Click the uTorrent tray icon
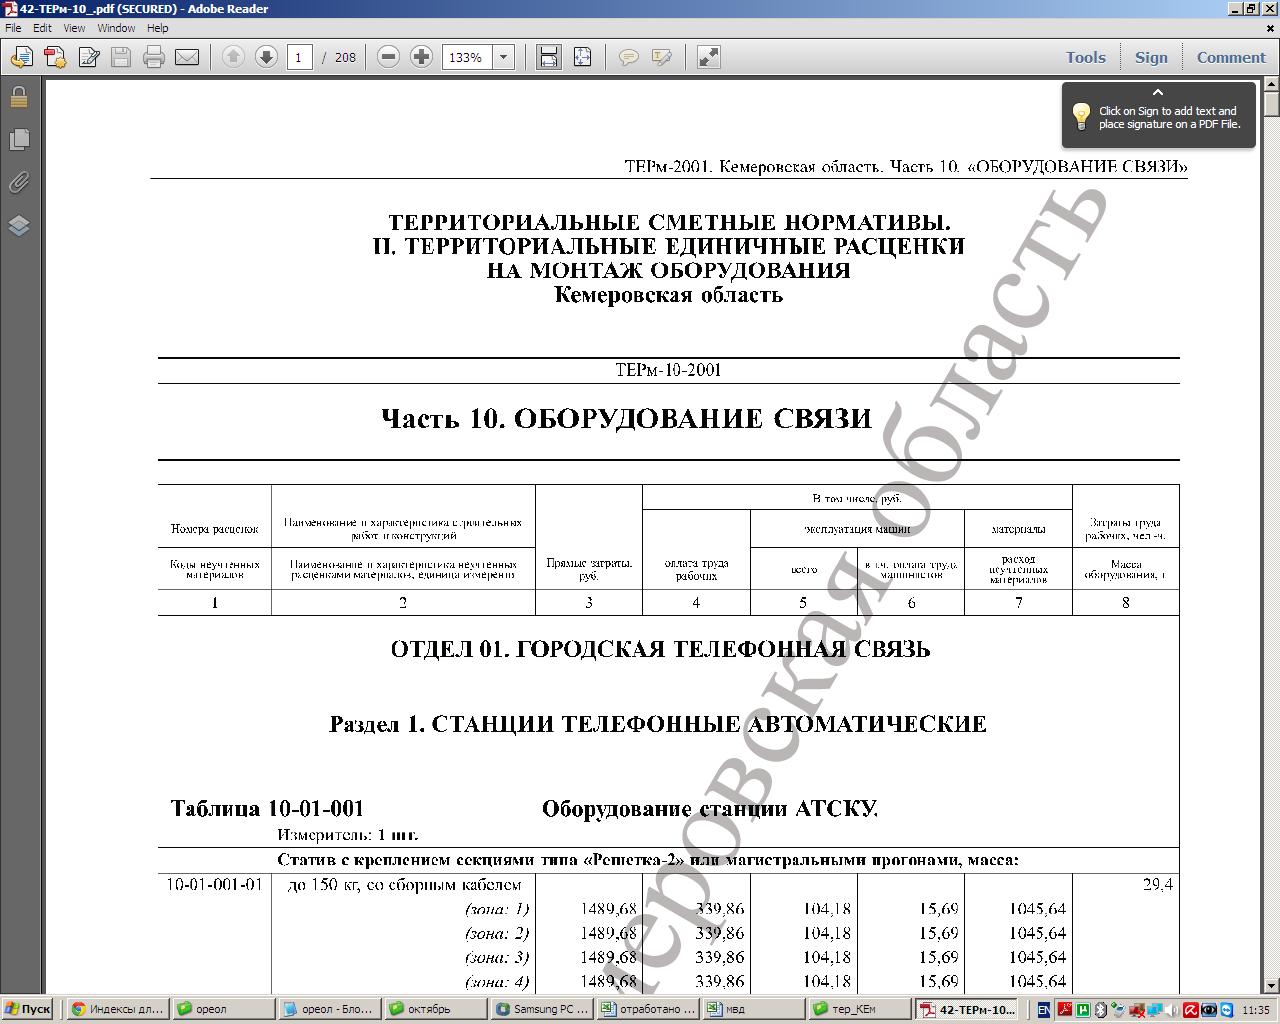1280x1024 pixels. 1082,1010
